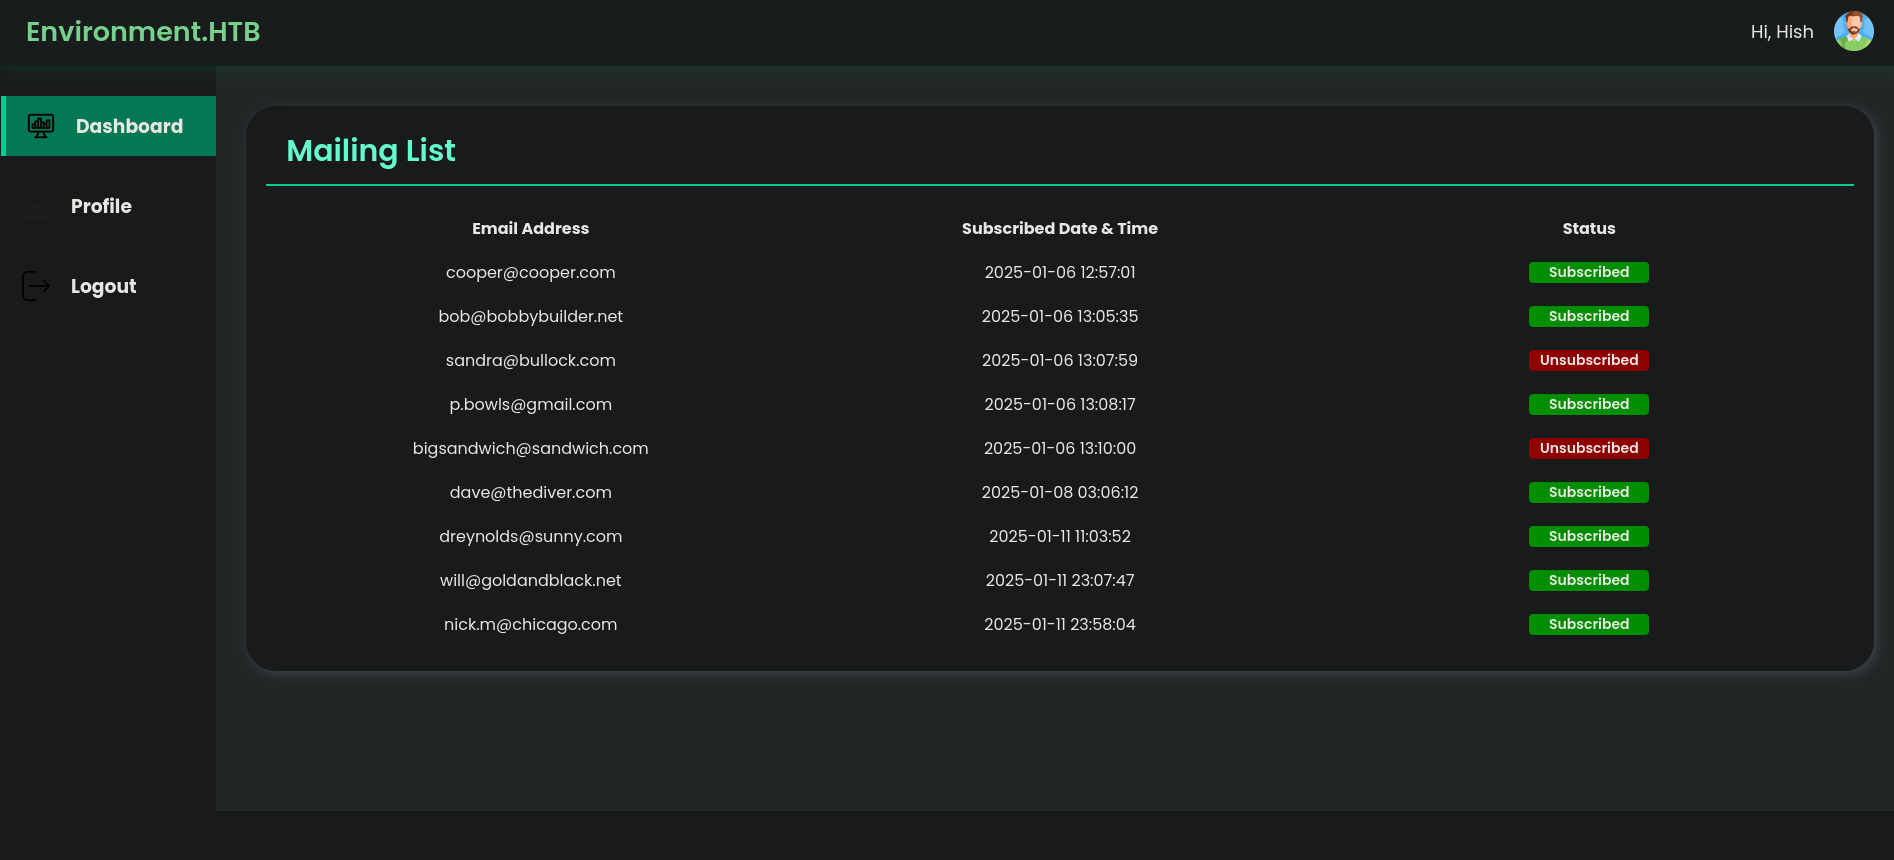This screenshot has width=1894, height=860.
Task: Click the Hi, Hish greeting text
Action: coord(1781,32)
